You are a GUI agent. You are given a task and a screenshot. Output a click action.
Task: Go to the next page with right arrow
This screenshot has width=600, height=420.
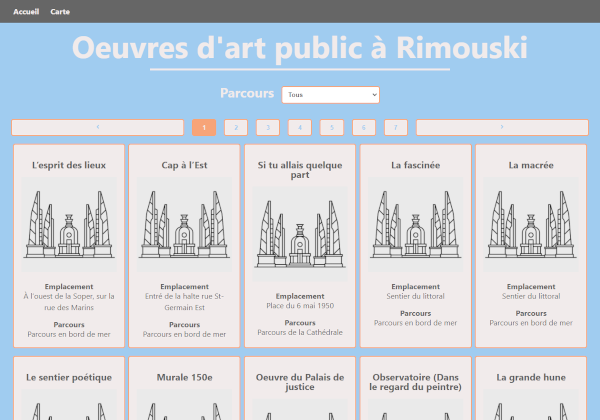point(502,127)
